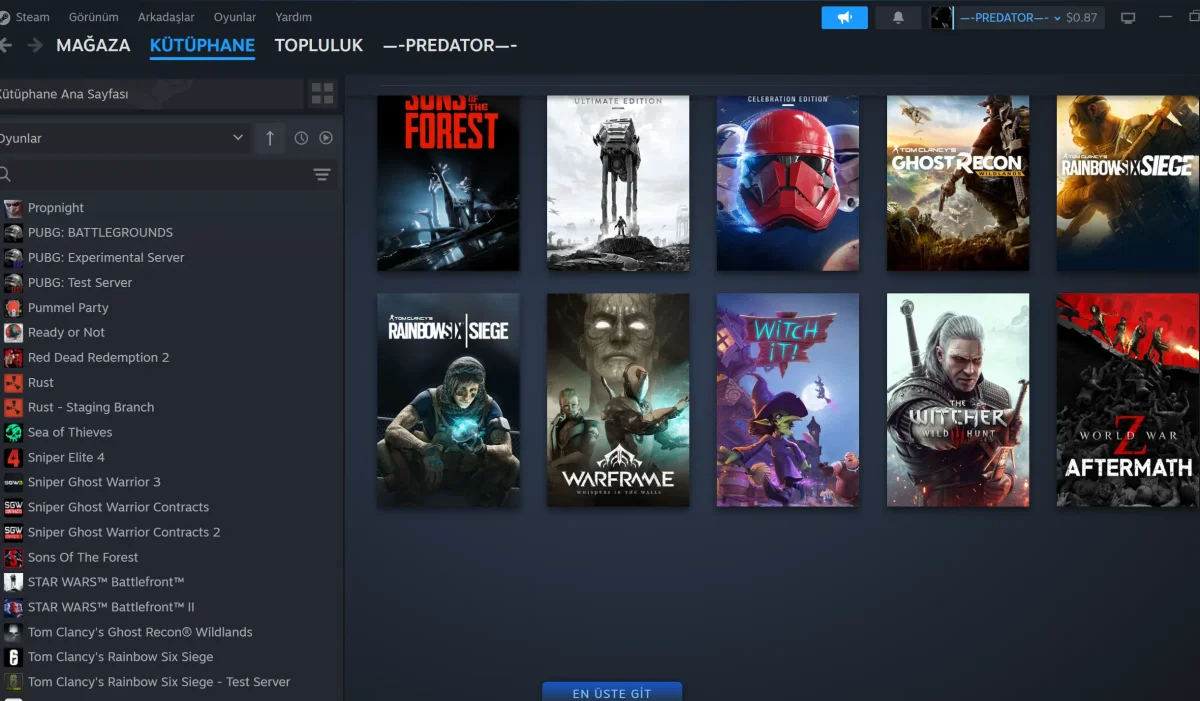The image size is (1200, 701).
Task: Select Red Dead Redemption 2 in list
Action: [x=98, y=357]
